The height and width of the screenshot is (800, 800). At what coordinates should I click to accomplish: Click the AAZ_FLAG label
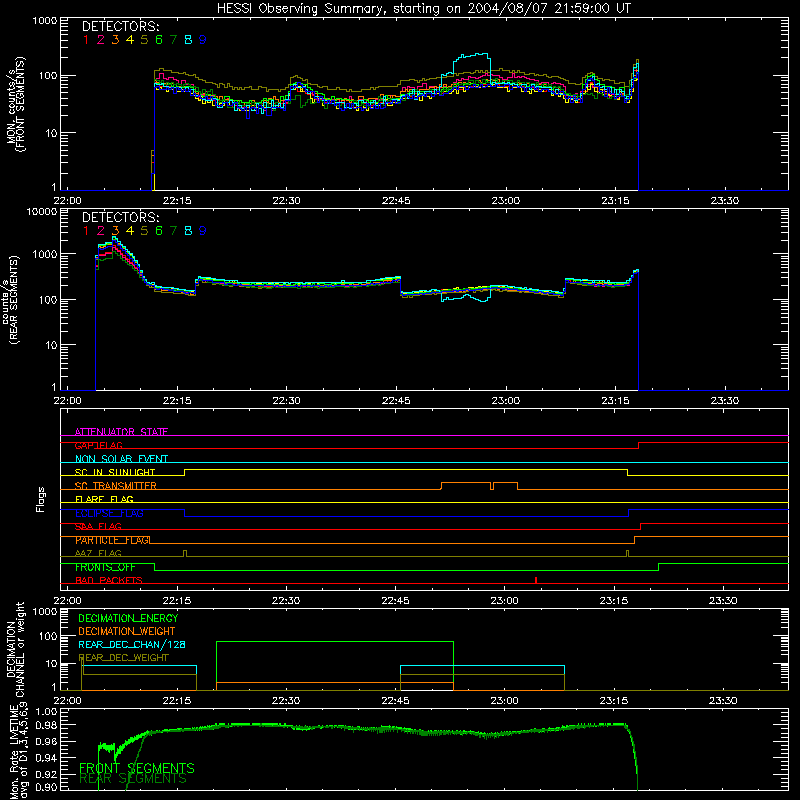tap(98, 554)
